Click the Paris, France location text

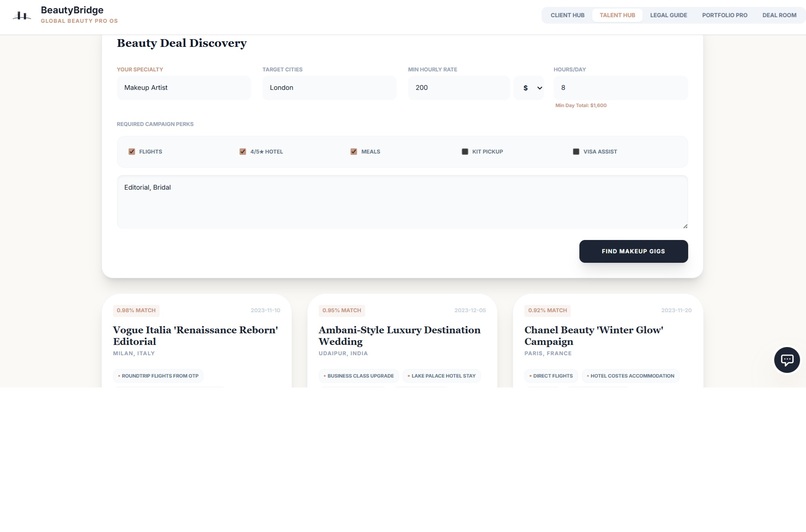[x=548, y=354]
